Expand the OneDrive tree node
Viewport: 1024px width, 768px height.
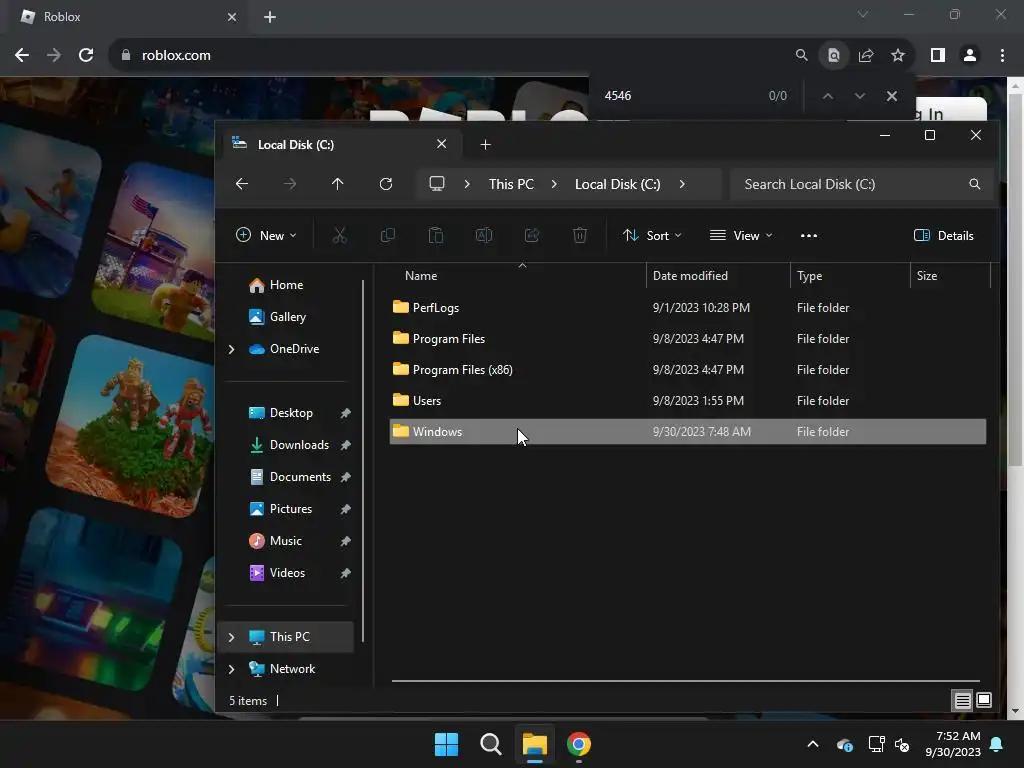(x=231, y=349)
